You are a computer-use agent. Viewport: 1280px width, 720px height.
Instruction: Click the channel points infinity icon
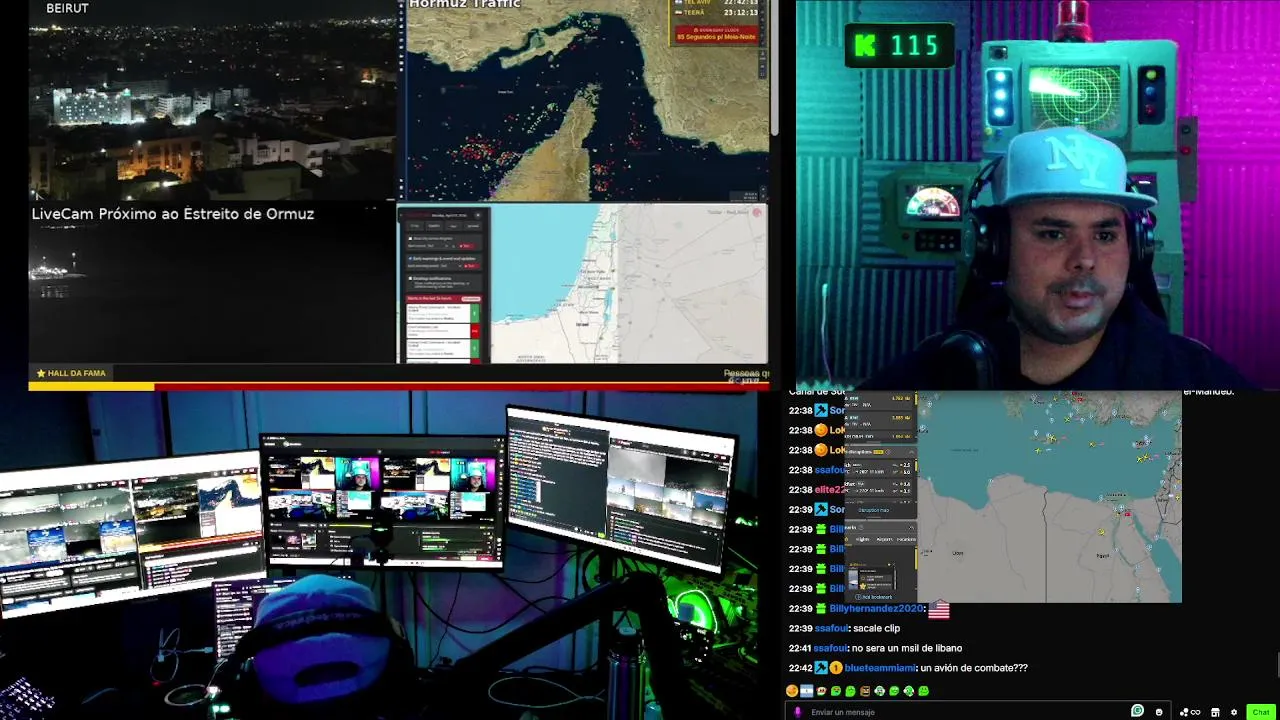click(x=1195, y=712)
